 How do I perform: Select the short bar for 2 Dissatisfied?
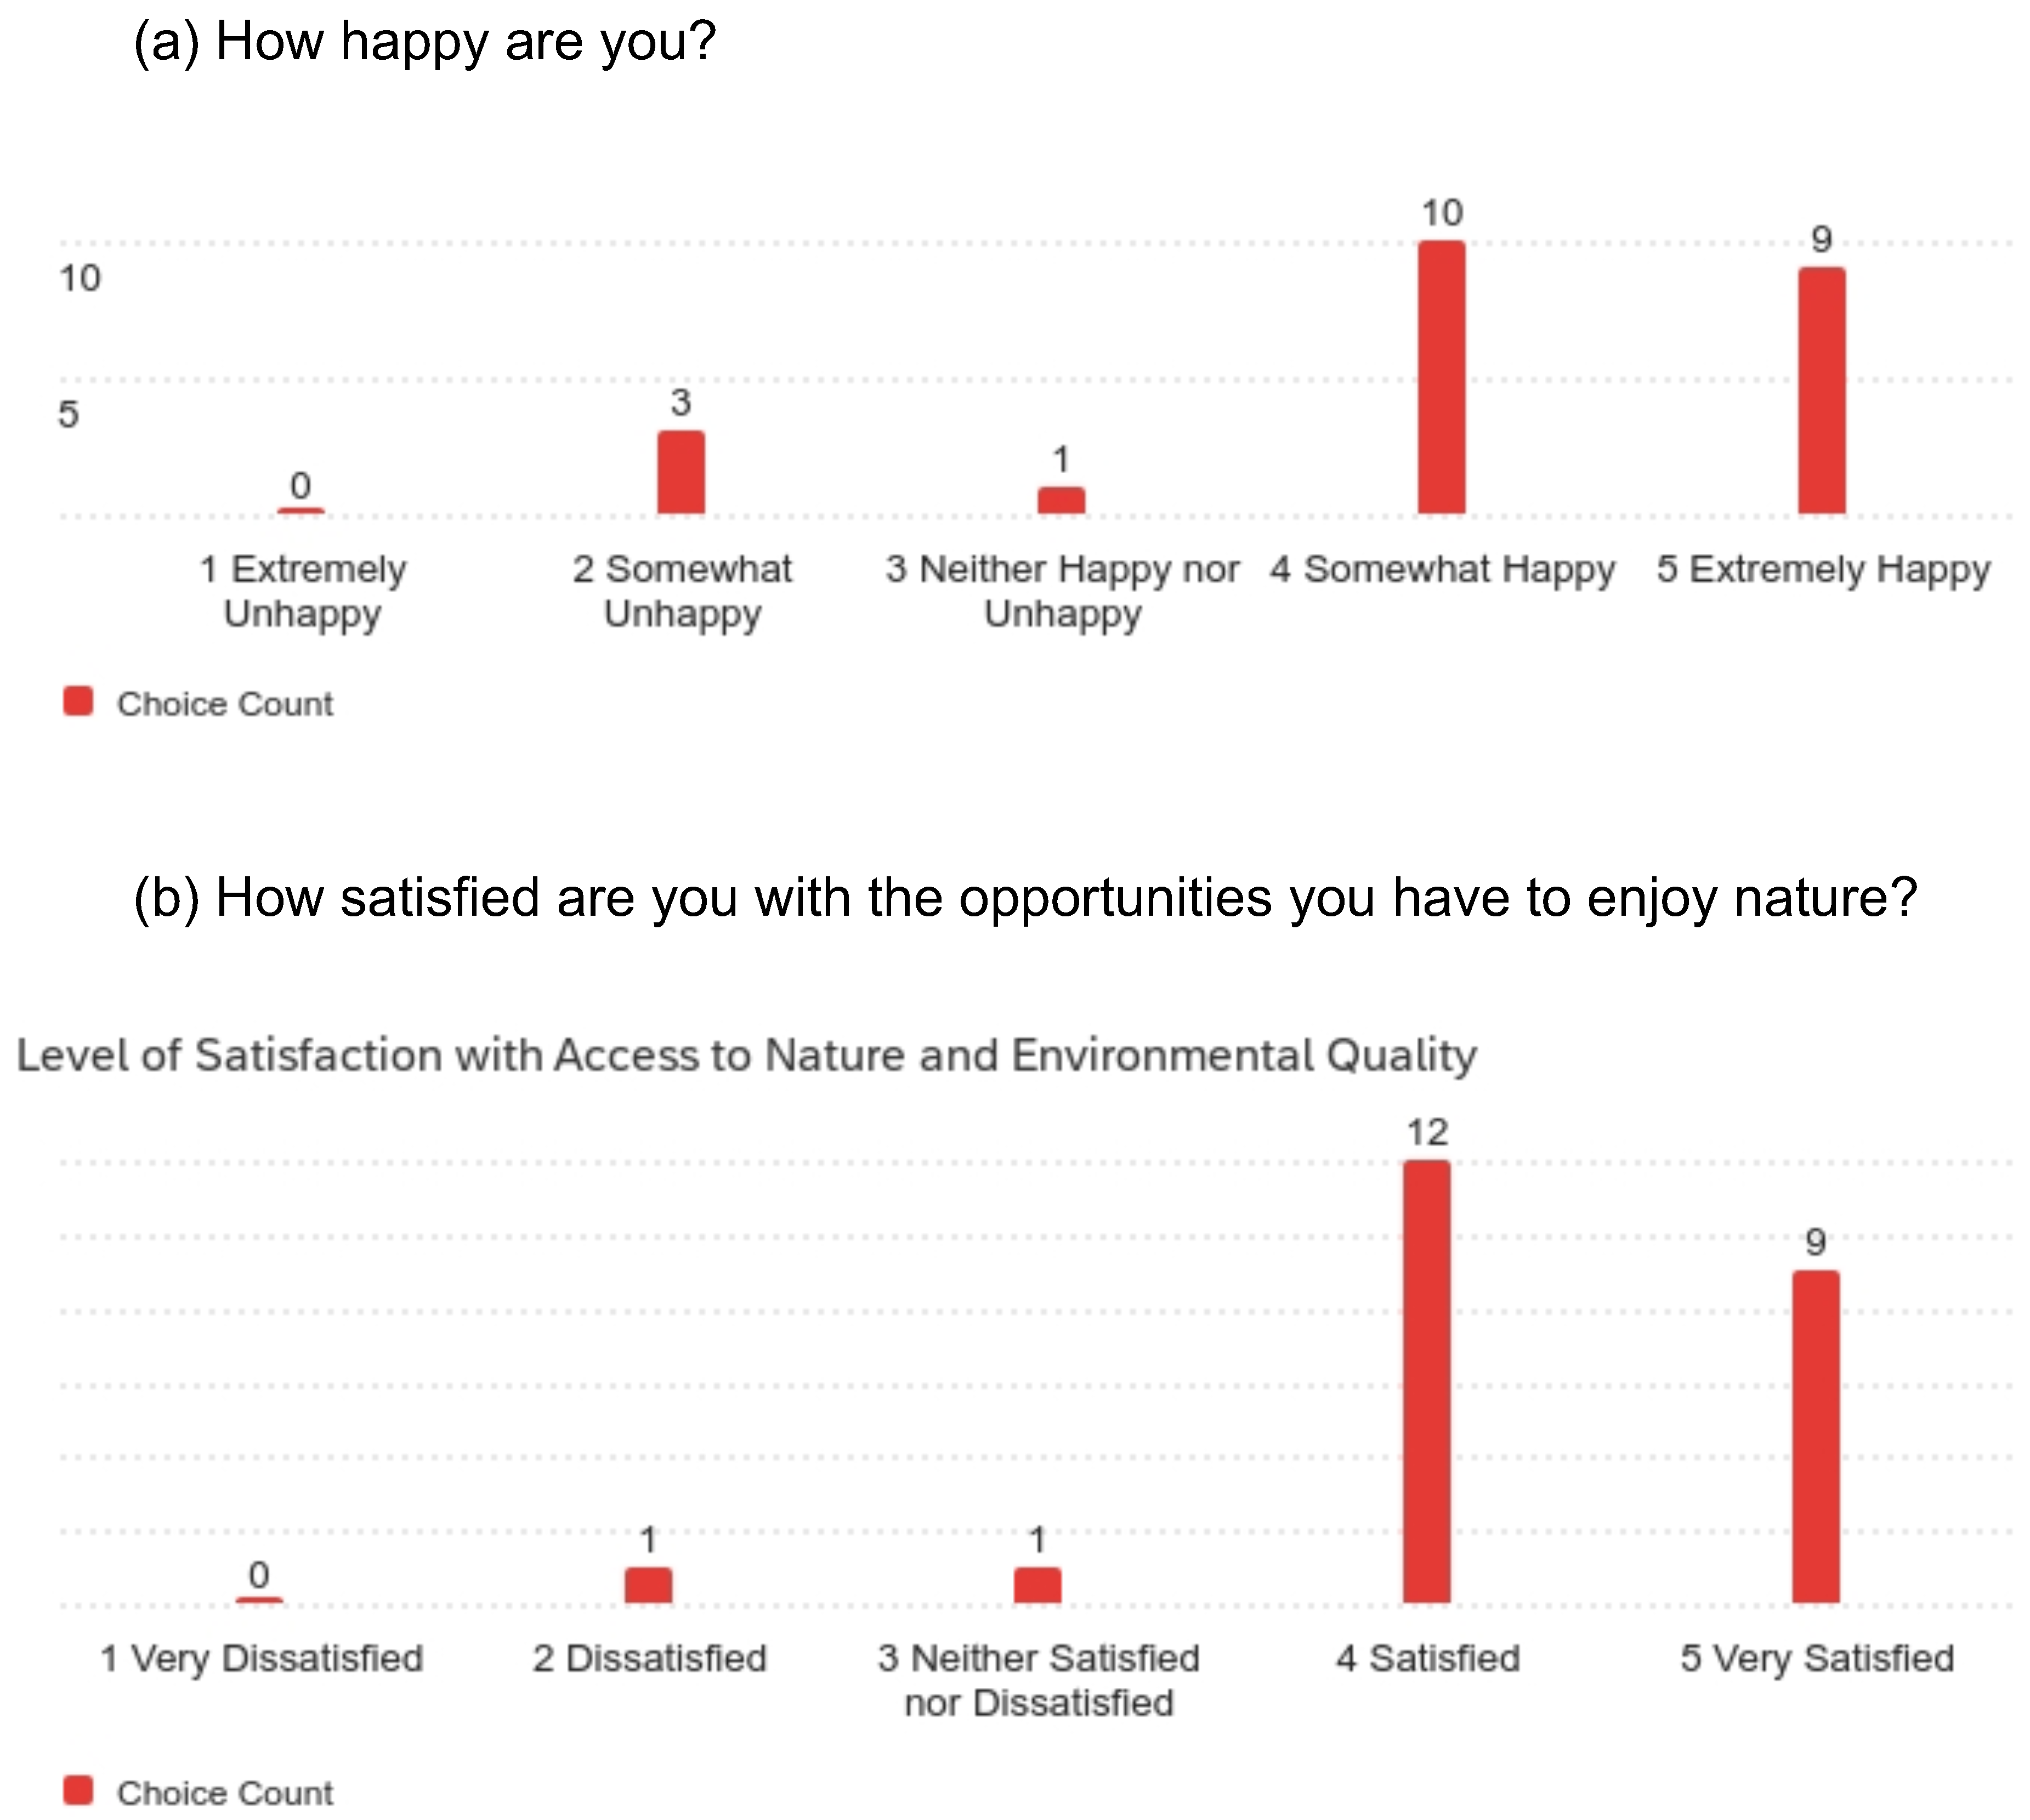coord(648,1585)
